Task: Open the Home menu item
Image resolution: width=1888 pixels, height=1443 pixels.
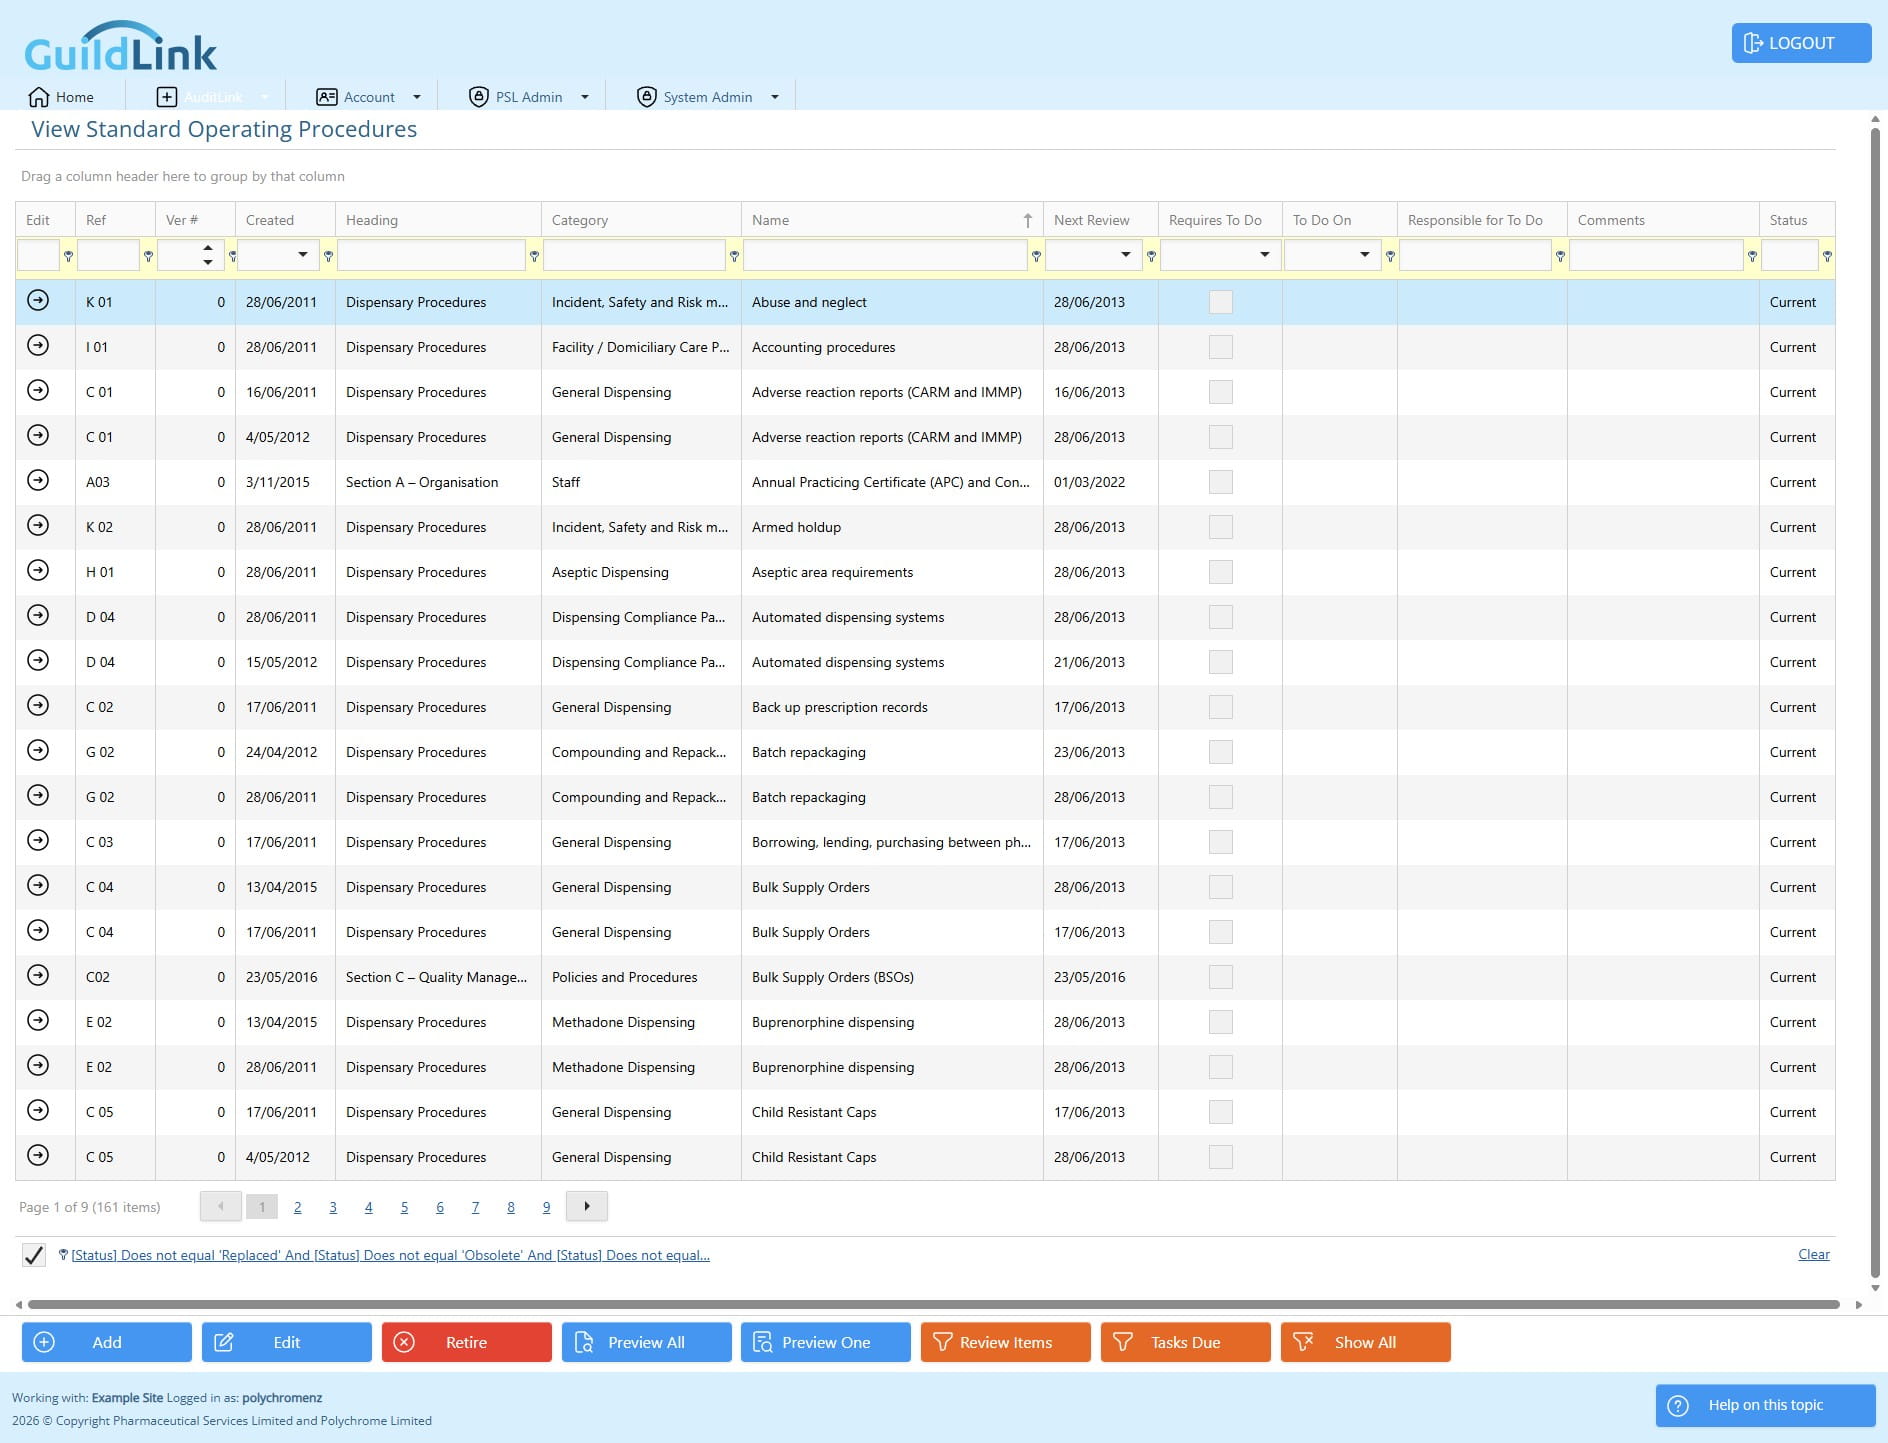Action: click(62, 97)
